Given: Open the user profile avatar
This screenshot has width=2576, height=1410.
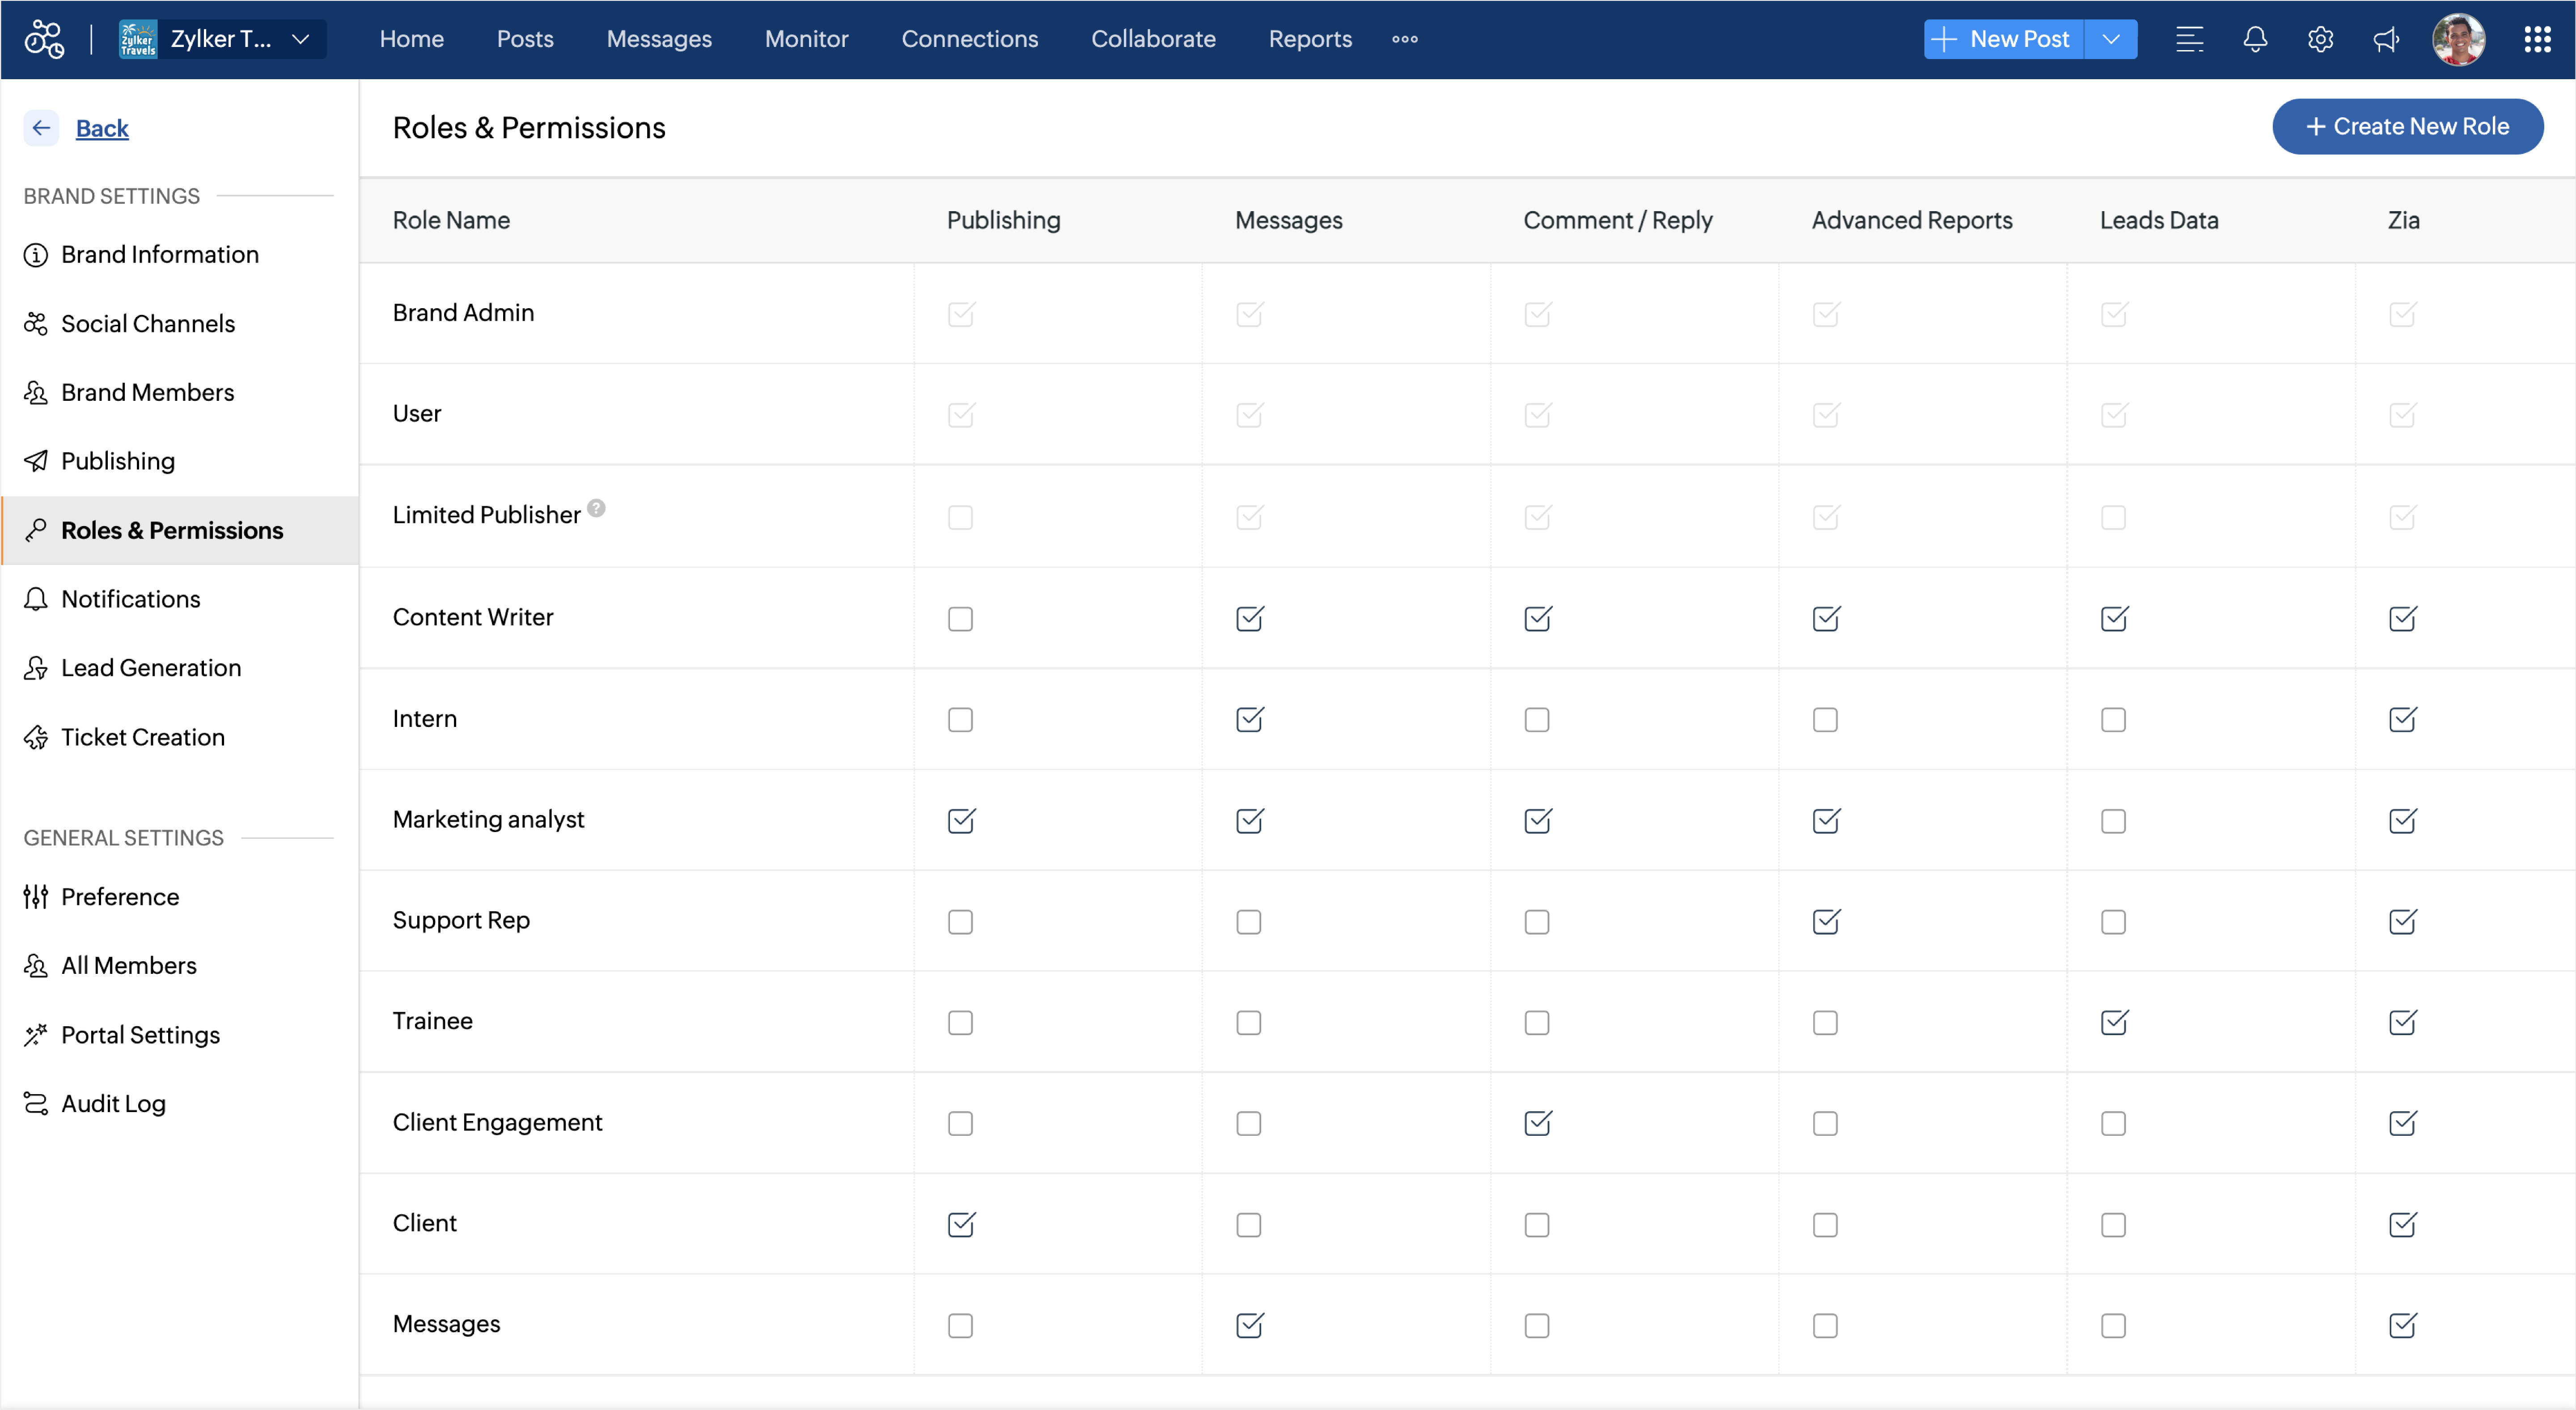Looking at the screenshot, I should pyautogui.click(x=2458, y=39).
